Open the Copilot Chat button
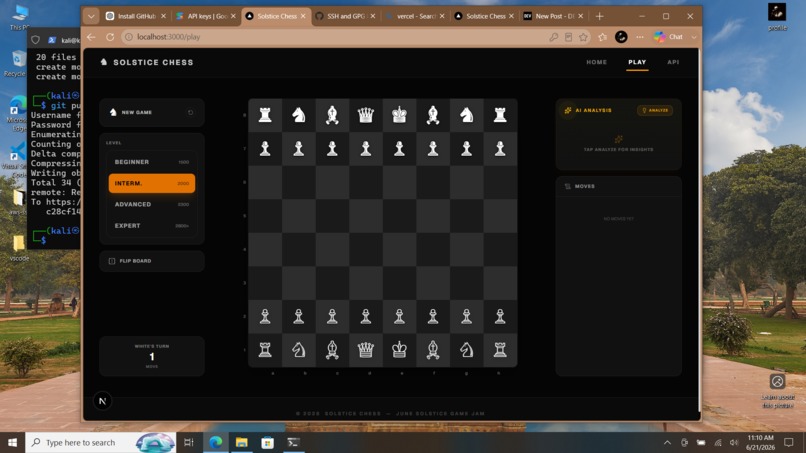 click(669, 37)
